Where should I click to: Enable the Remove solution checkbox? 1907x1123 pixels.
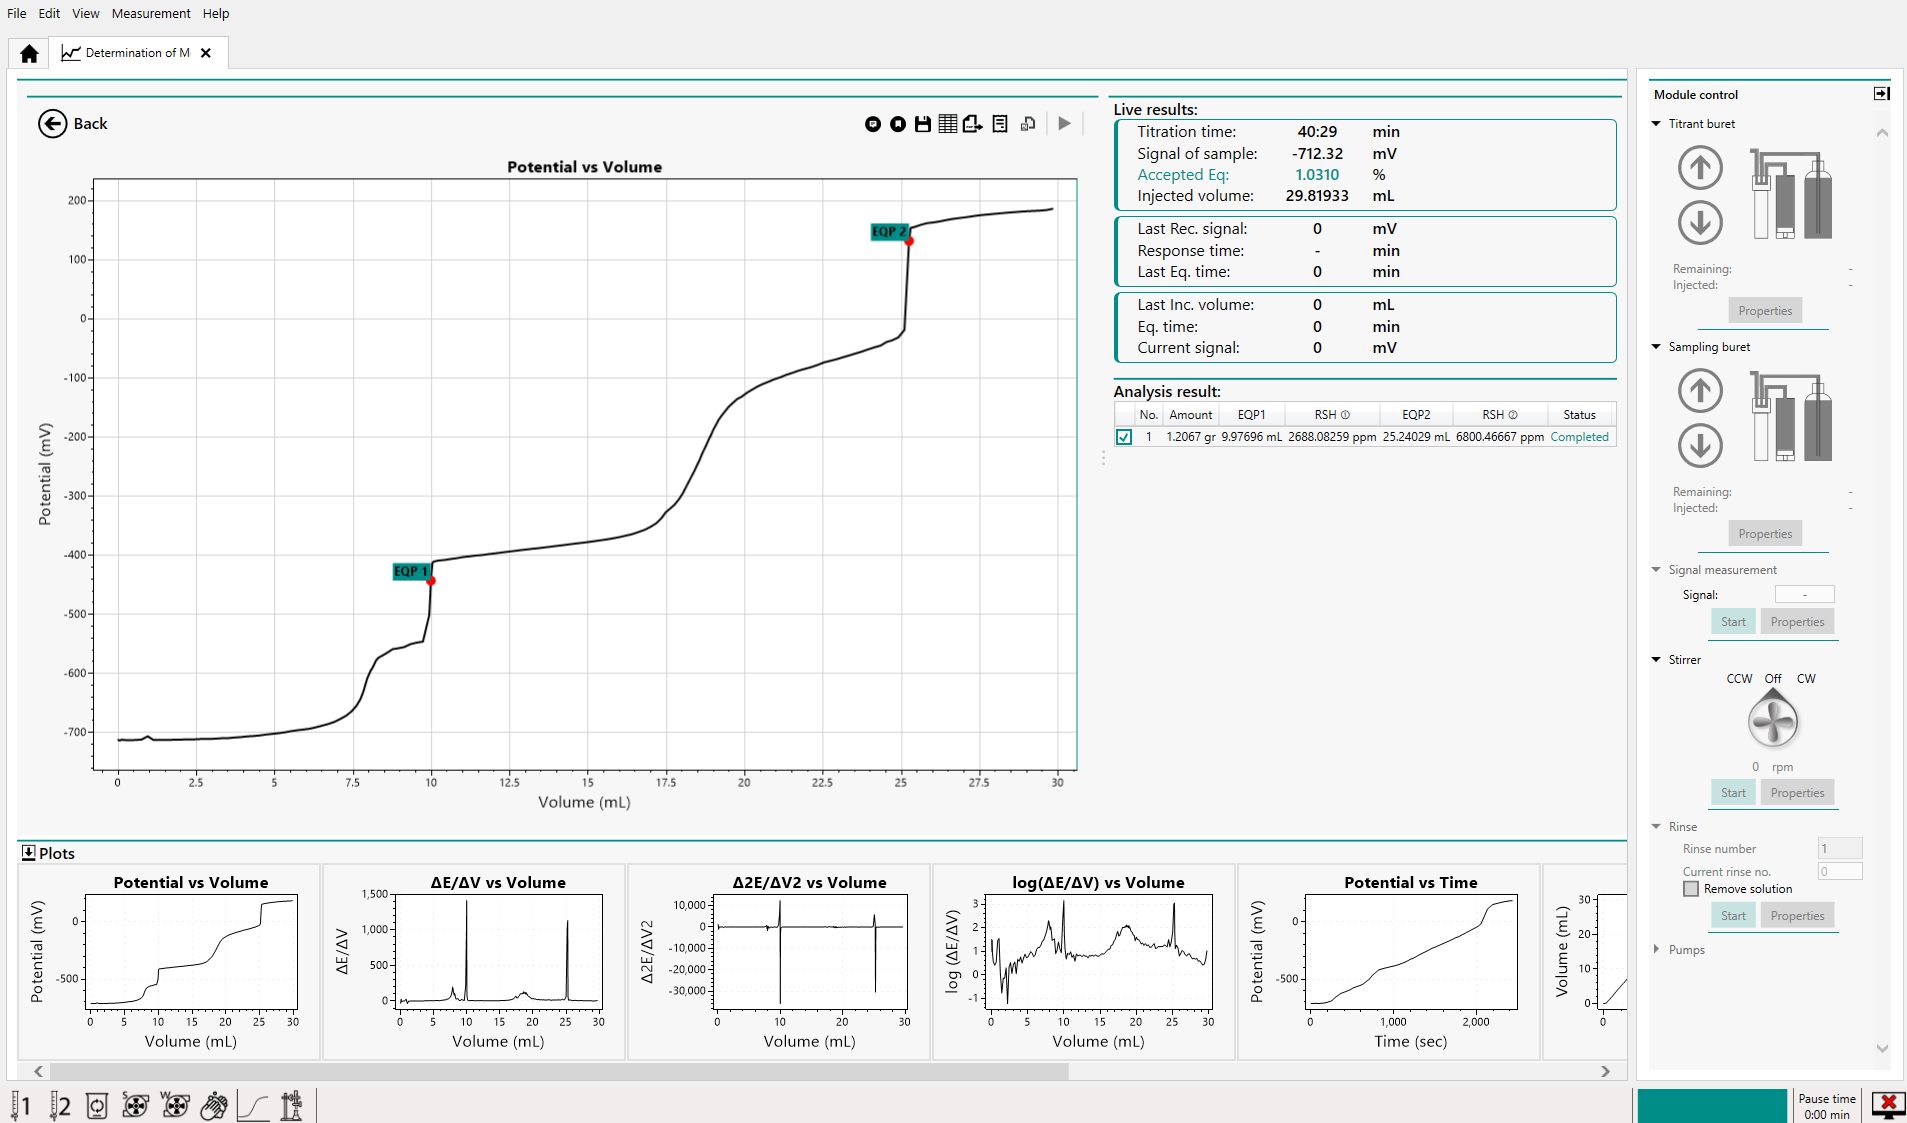click(1691, 889)
